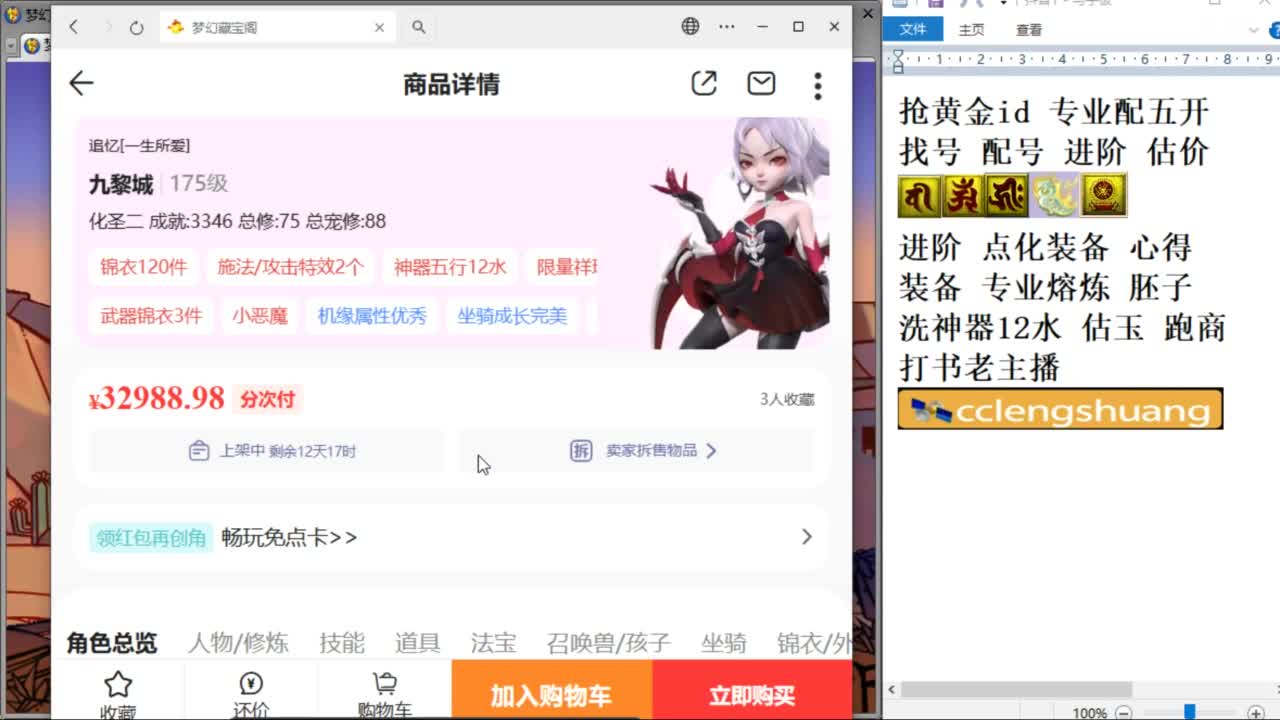The image size is (1280, 720).
Task: Click the 分次付 installment badge
Action: pos(267,399)
